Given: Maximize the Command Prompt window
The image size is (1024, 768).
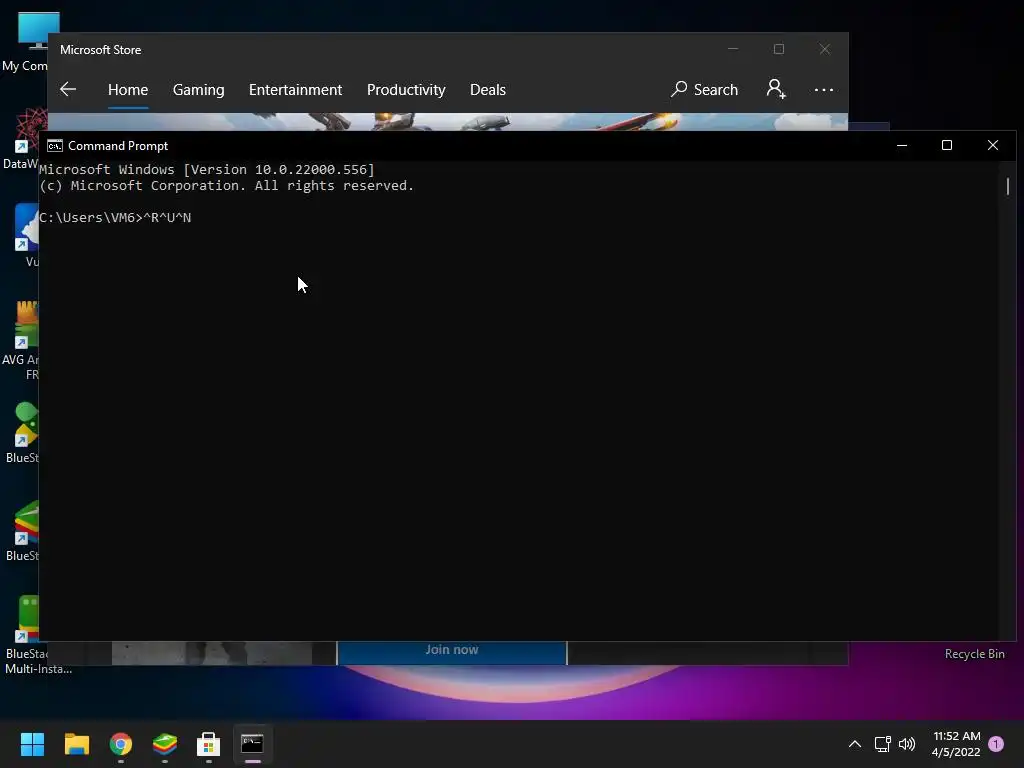Looking at the screenshot, I should [x=947, y=146].
